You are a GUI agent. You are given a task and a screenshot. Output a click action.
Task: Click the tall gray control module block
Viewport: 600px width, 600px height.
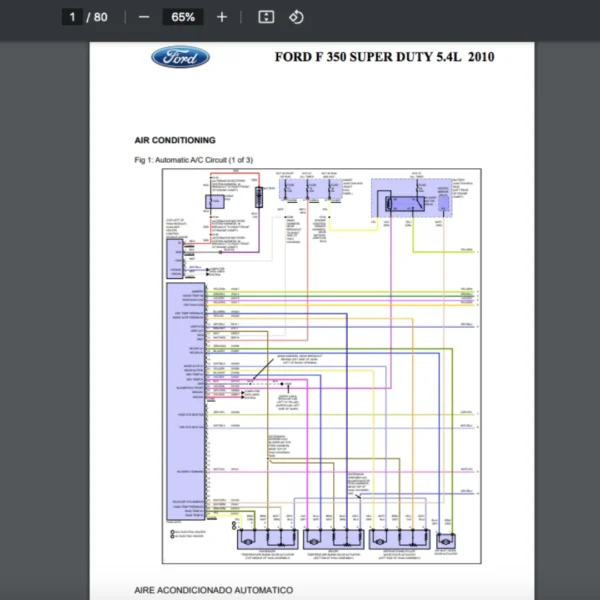click(x=184, y=400)
